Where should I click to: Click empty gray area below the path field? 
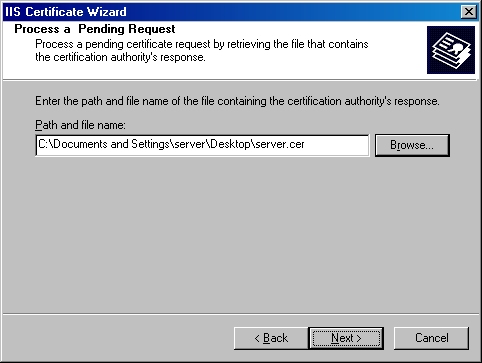(x=240, y=233)
